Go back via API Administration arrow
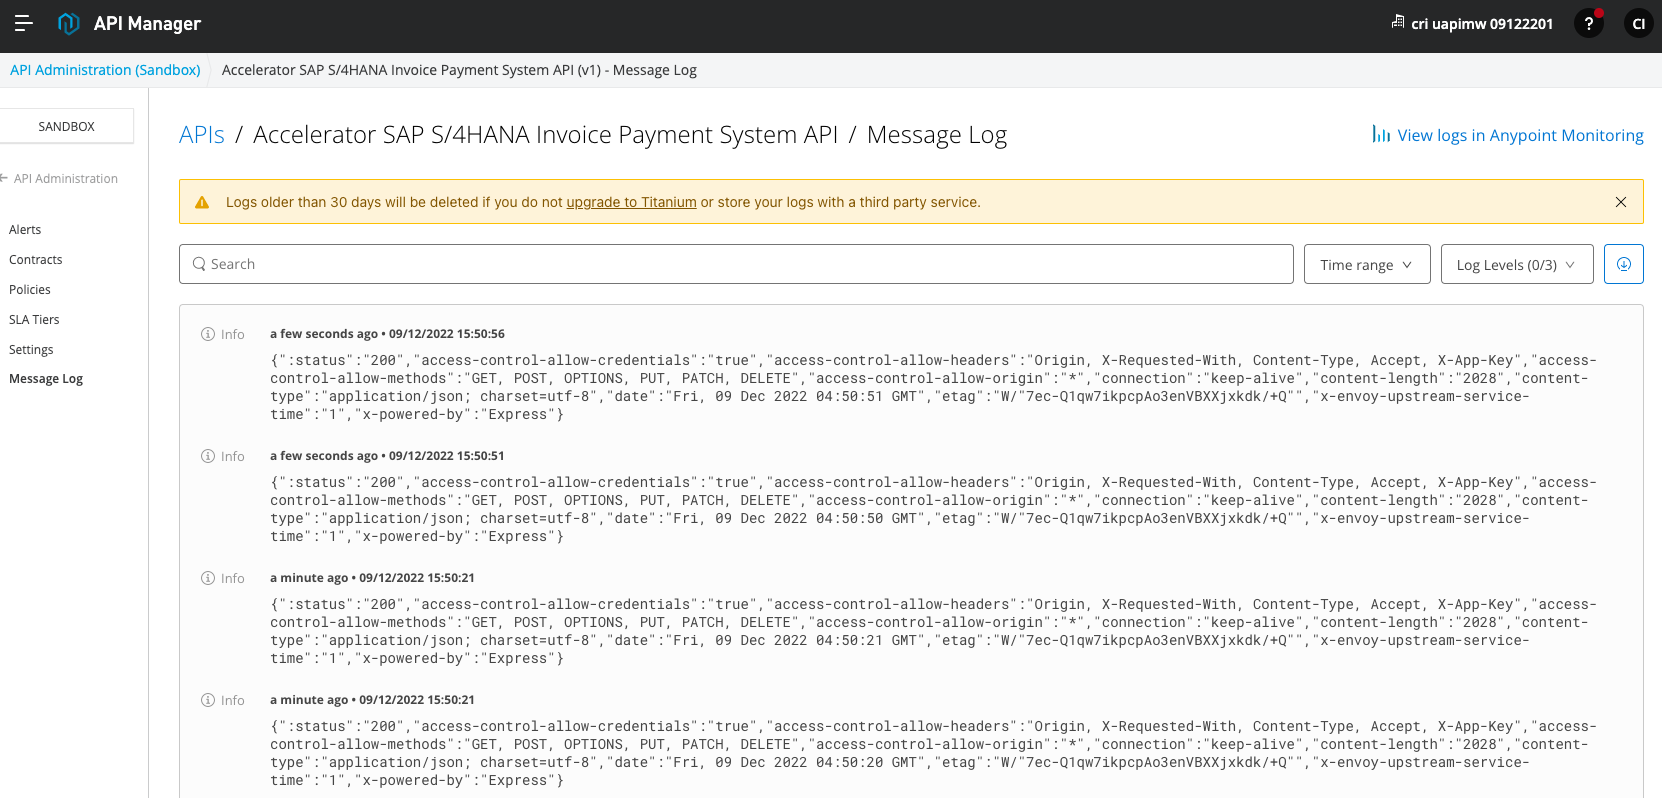1662x798 pixels. pyautogui.click(x=4, y=178)
